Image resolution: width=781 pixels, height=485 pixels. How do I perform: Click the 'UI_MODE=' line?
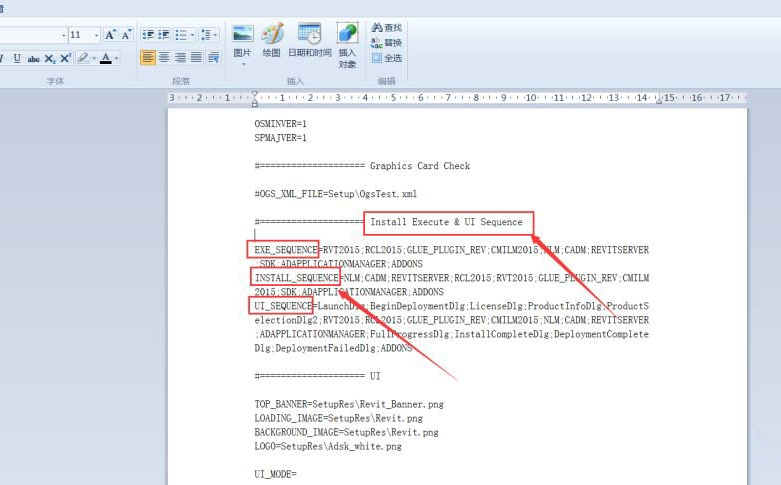[275, 474]
